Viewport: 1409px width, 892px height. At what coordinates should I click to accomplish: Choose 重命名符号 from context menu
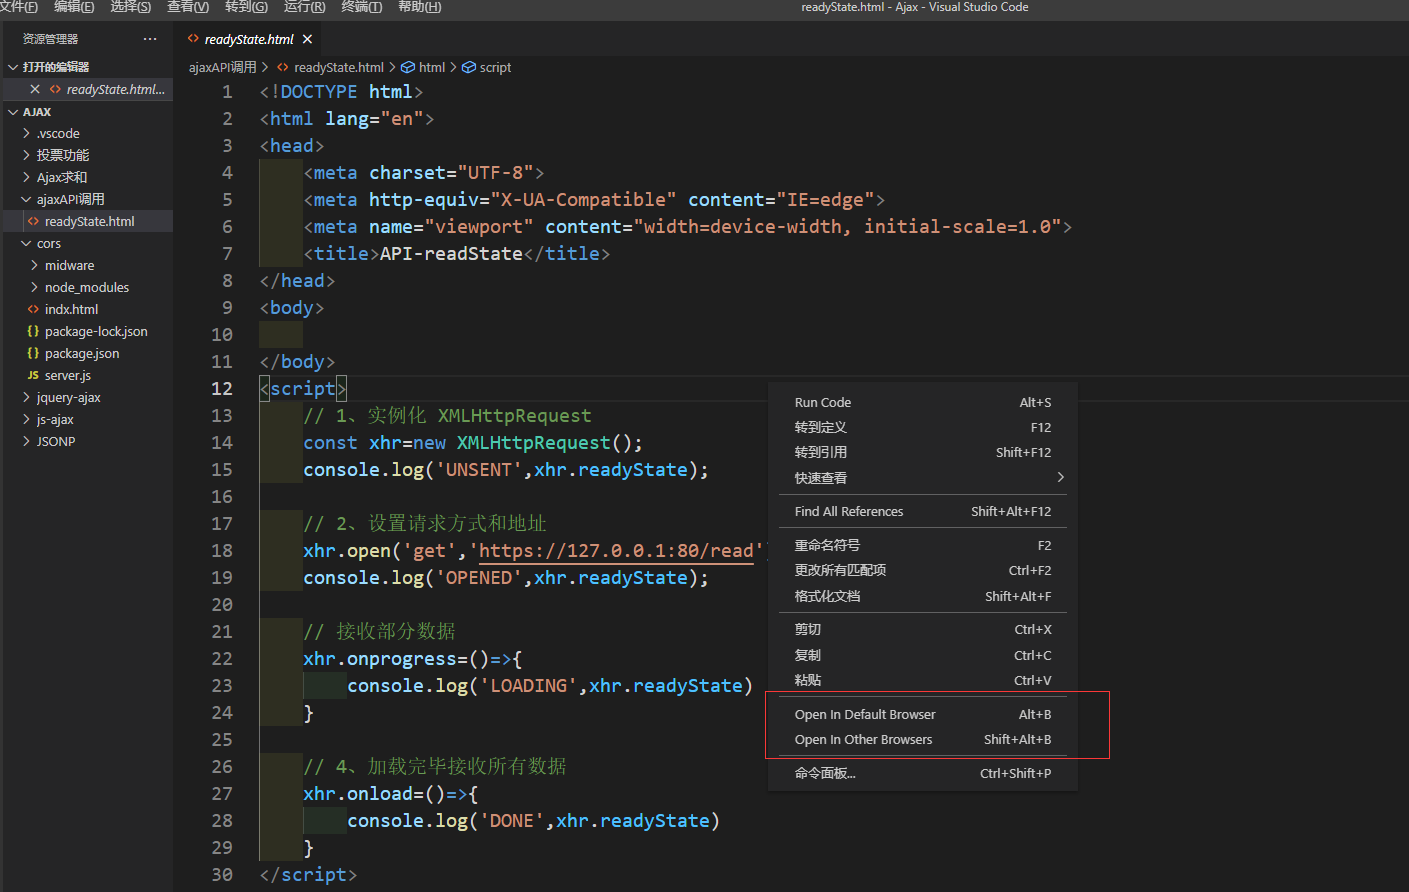point(923,545)
